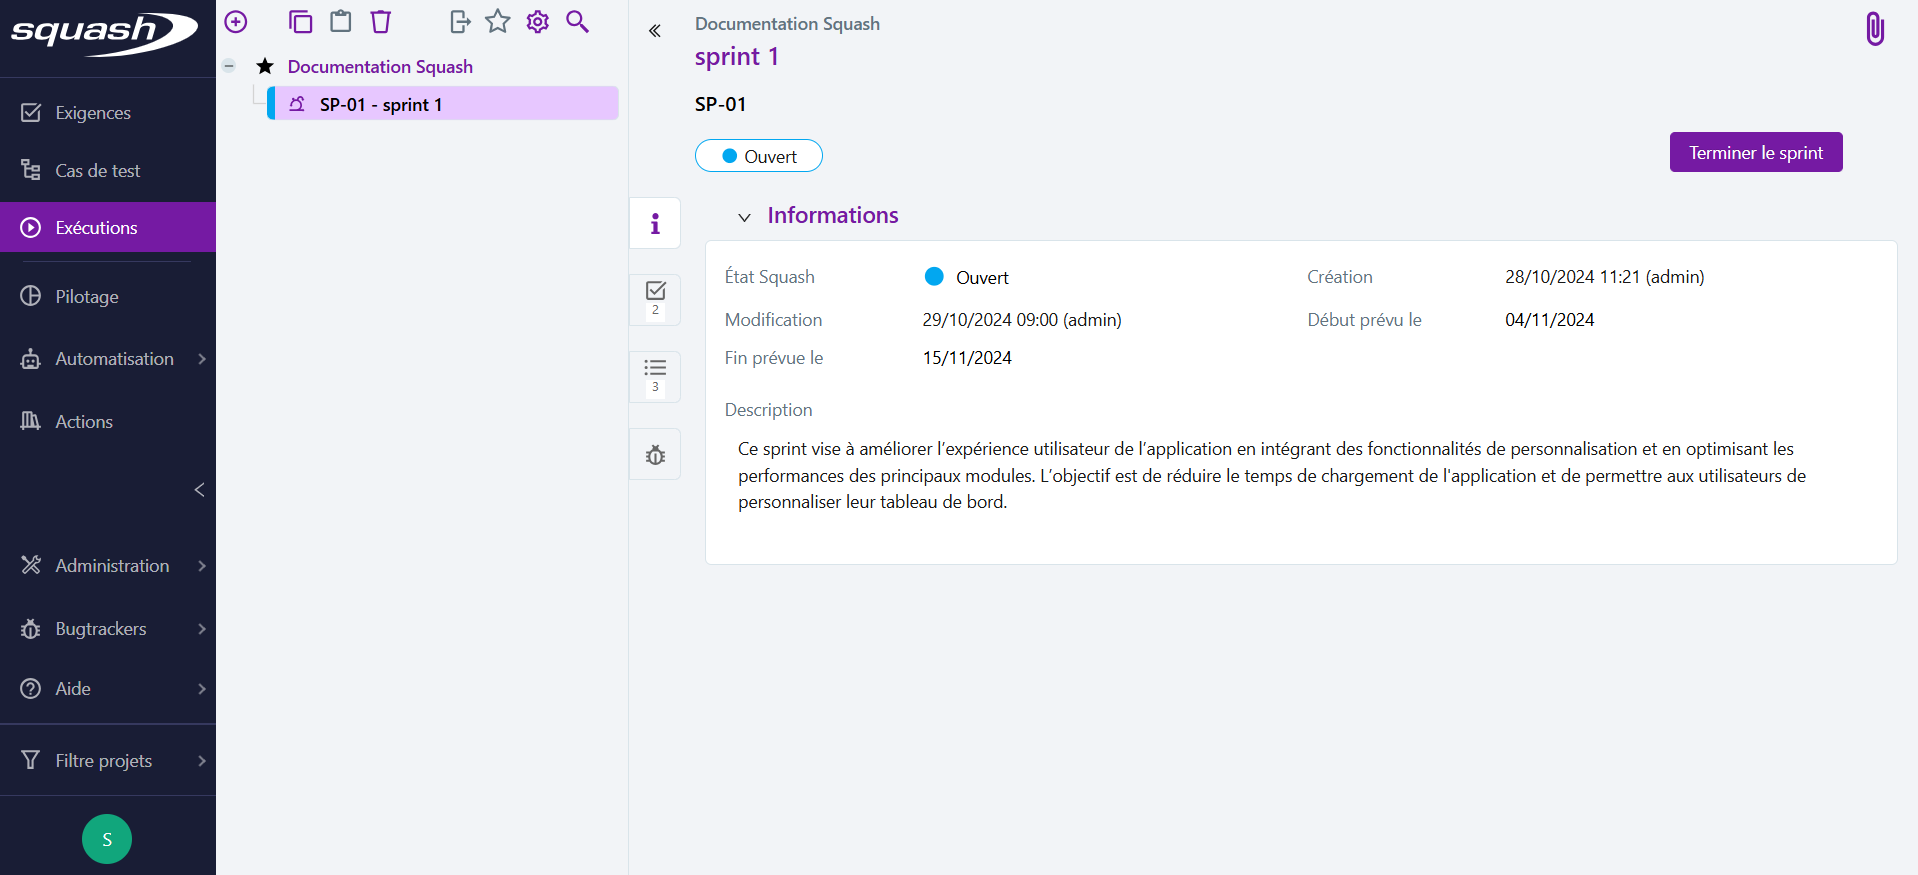
Task: Go to Exigences workspace
Action: tap(108, 113)
